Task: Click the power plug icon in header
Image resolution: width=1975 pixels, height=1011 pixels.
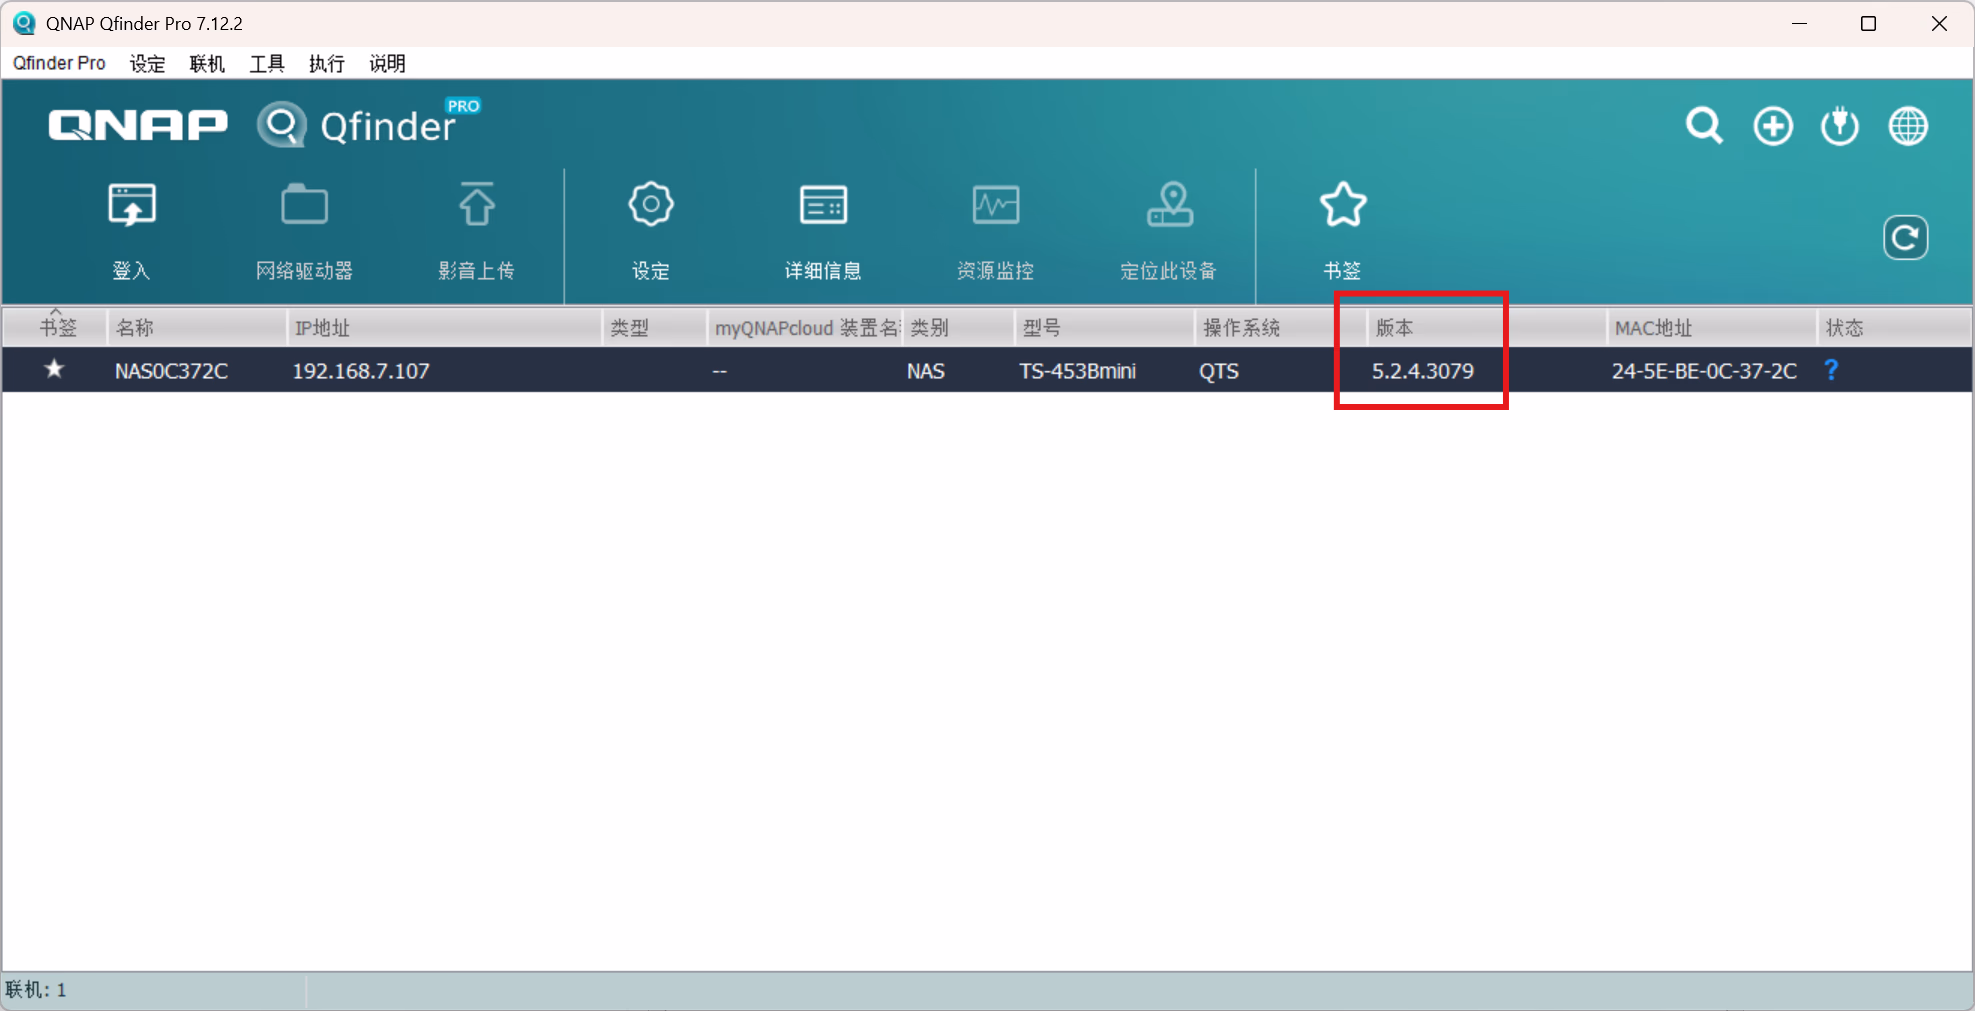Action: click(1840, 126)
